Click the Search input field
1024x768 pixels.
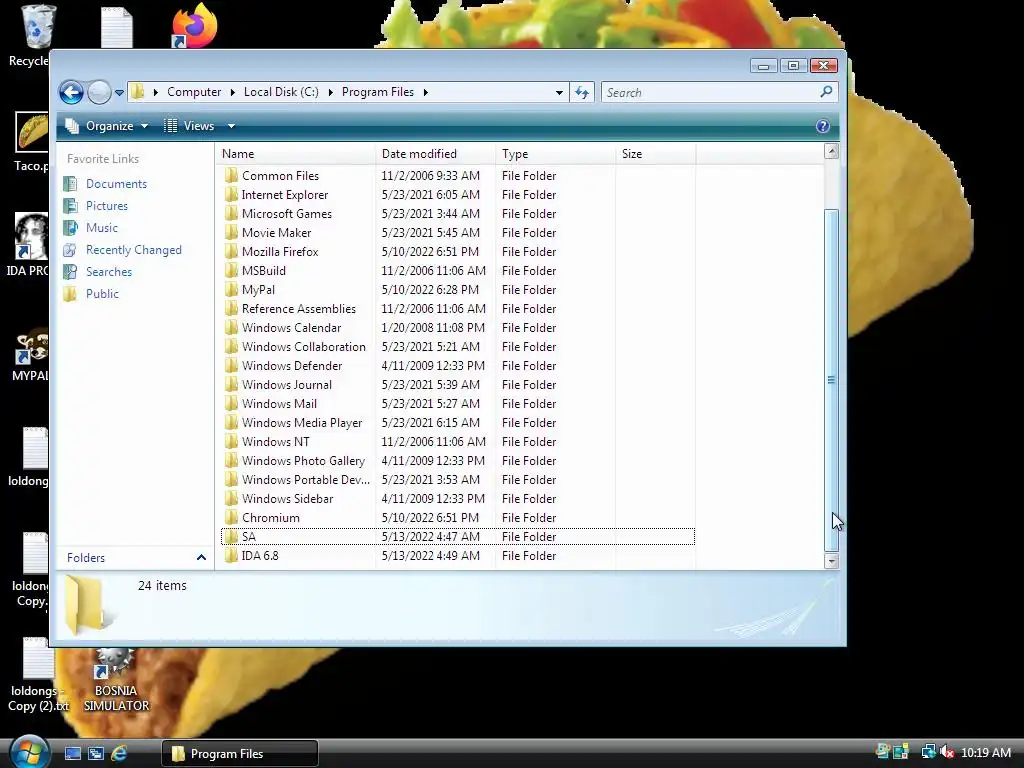click(709, 93)
